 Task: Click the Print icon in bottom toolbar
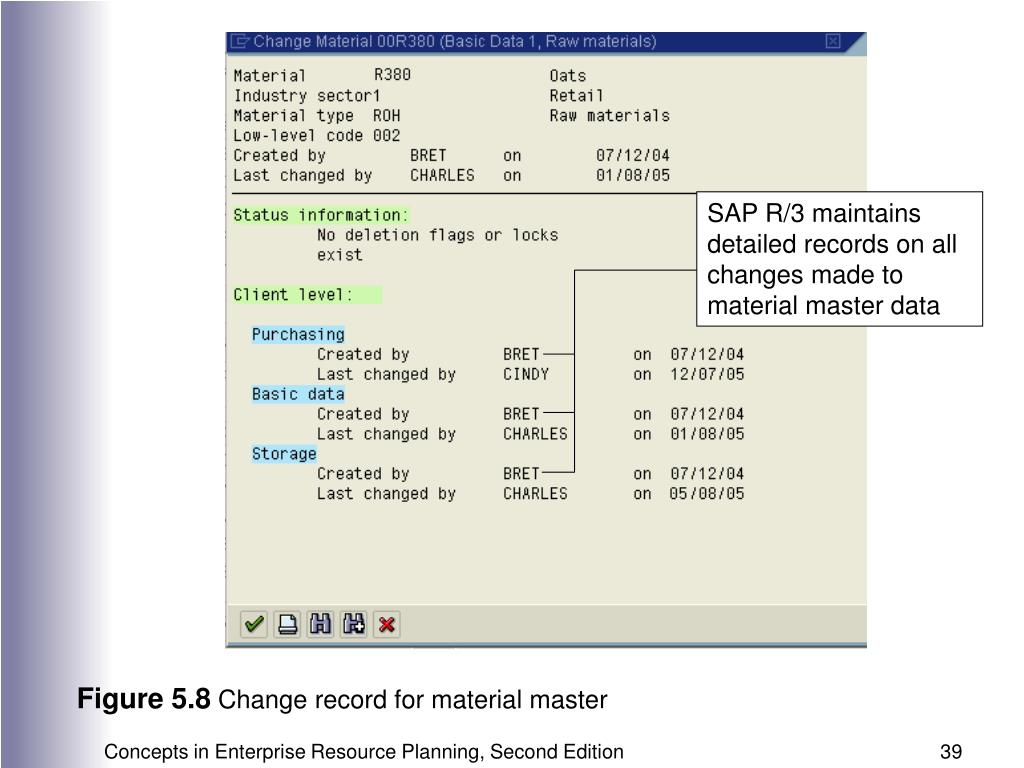point(287,624)
